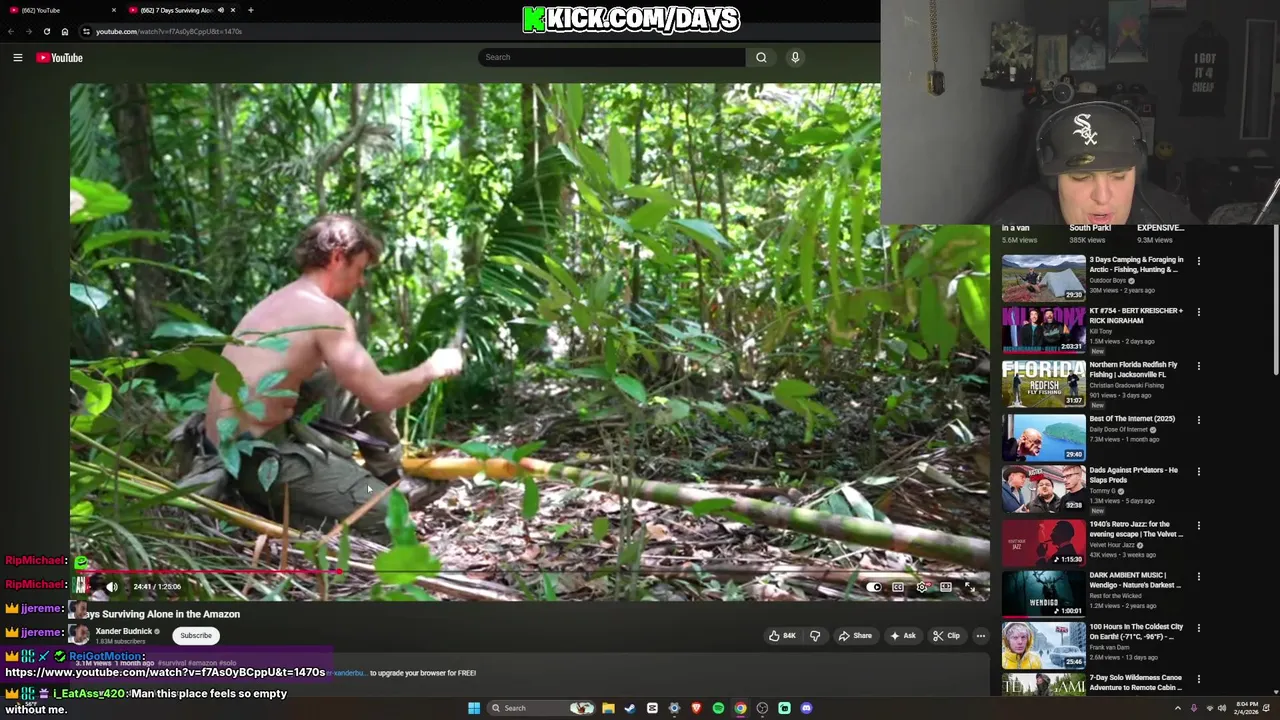This screenshot has width=1280, height=720.
Task: Open the player settings gear
Action: coord(922,587)
